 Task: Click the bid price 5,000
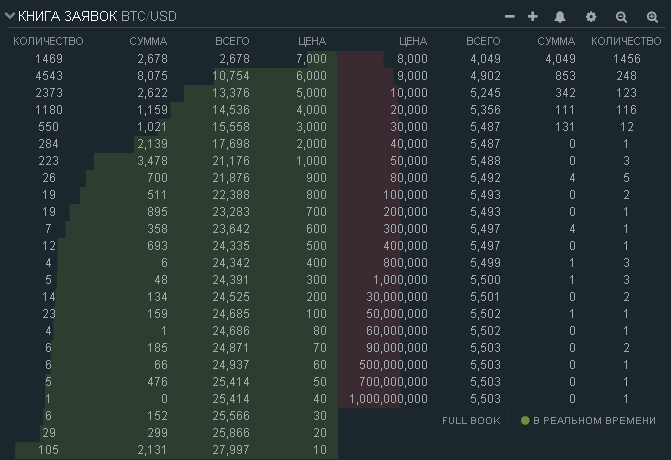pos(312,93)
